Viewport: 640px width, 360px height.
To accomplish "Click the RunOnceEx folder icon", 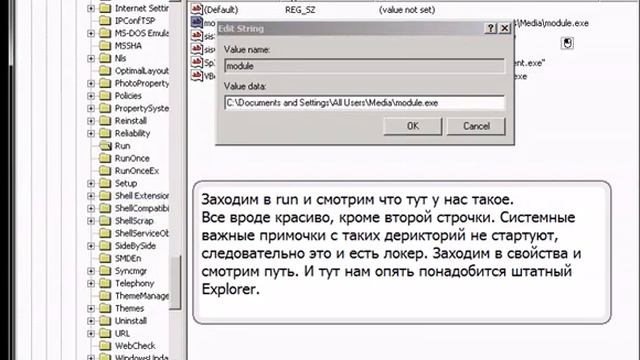I will (105, 170).
